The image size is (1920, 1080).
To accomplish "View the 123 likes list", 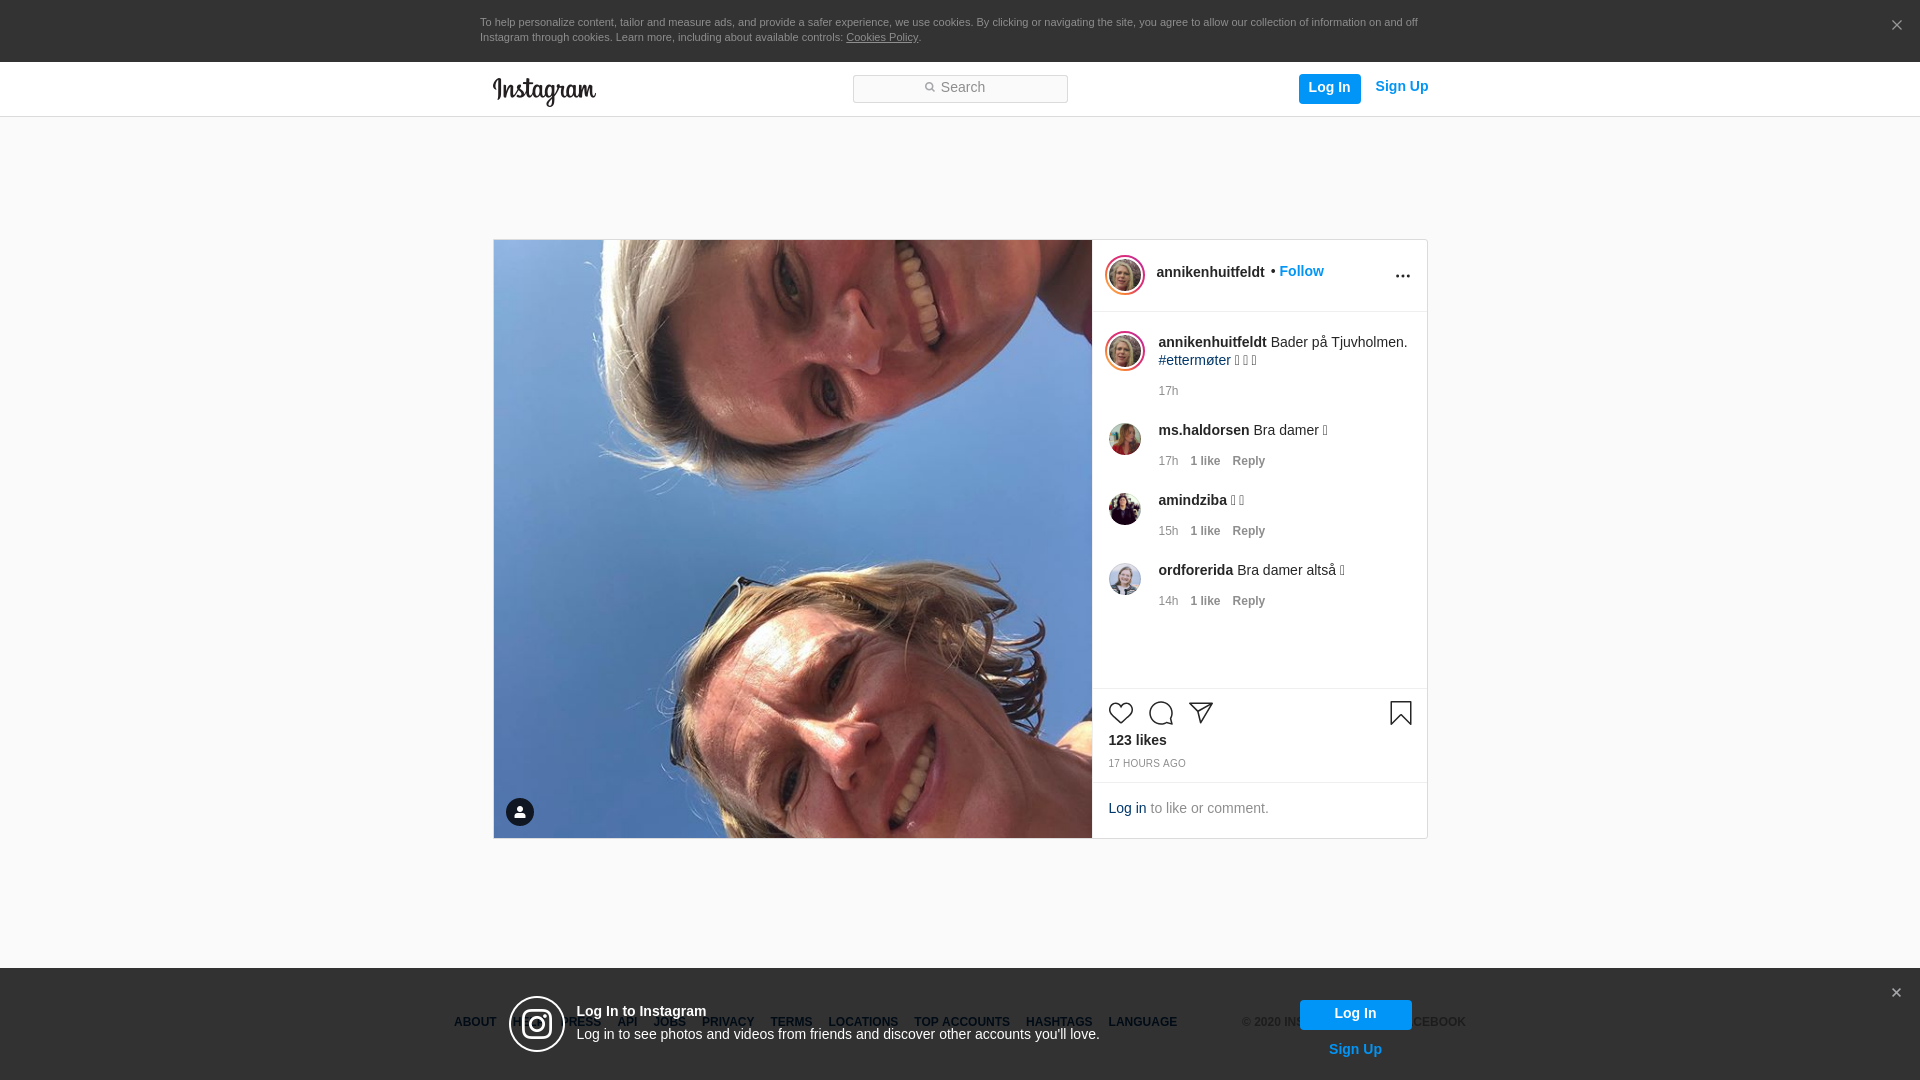I will 1137,740.
